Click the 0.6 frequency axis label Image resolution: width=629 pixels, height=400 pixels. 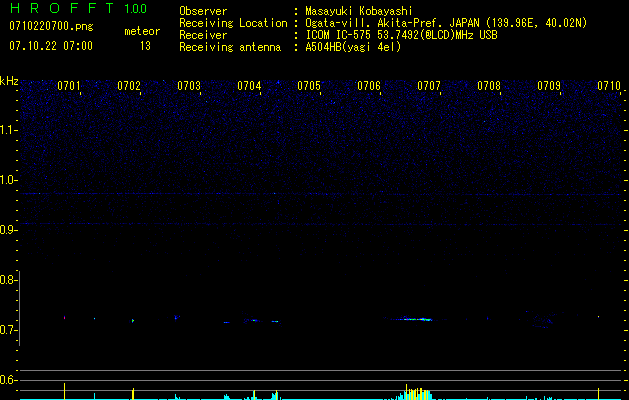tap(8, 380)
